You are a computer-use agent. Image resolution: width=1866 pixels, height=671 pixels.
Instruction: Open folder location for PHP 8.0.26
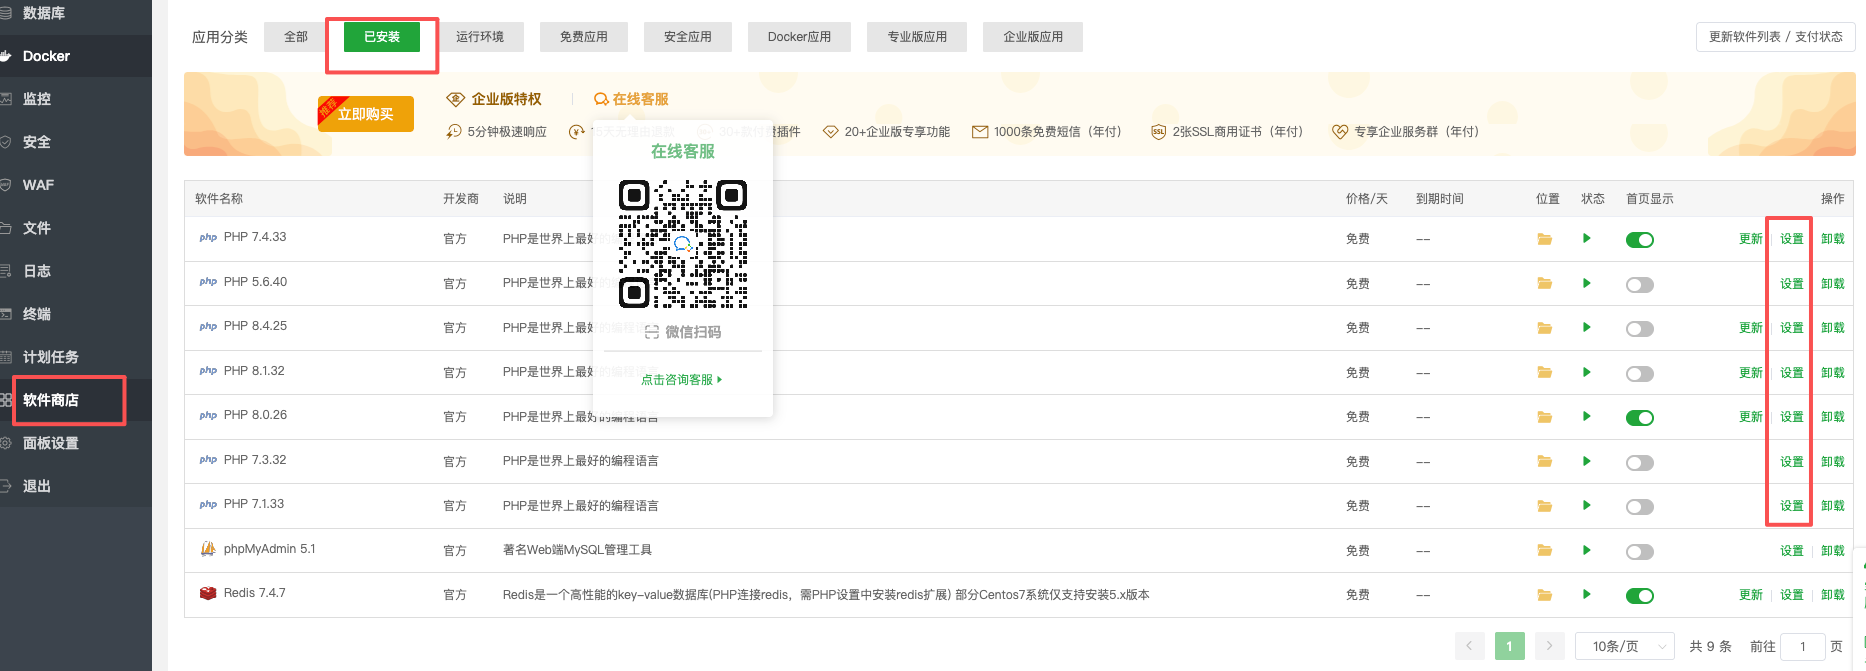[1545, 417]
